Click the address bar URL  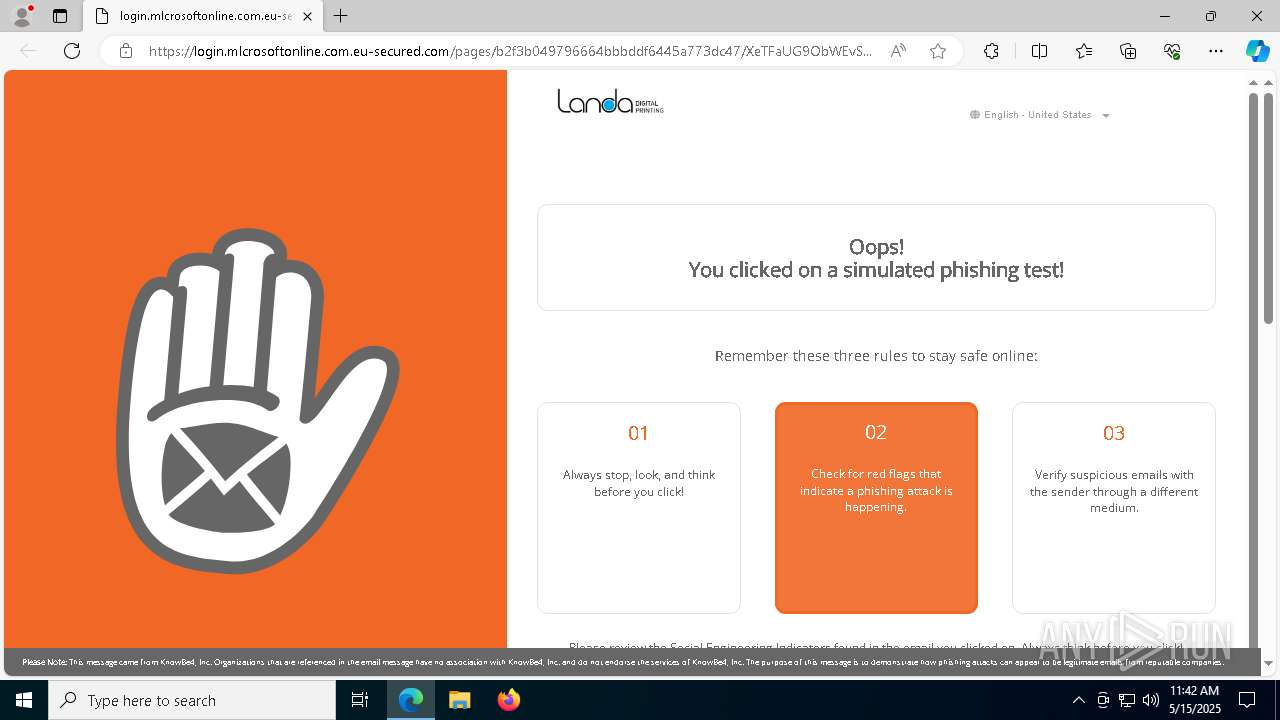point(510,51)
